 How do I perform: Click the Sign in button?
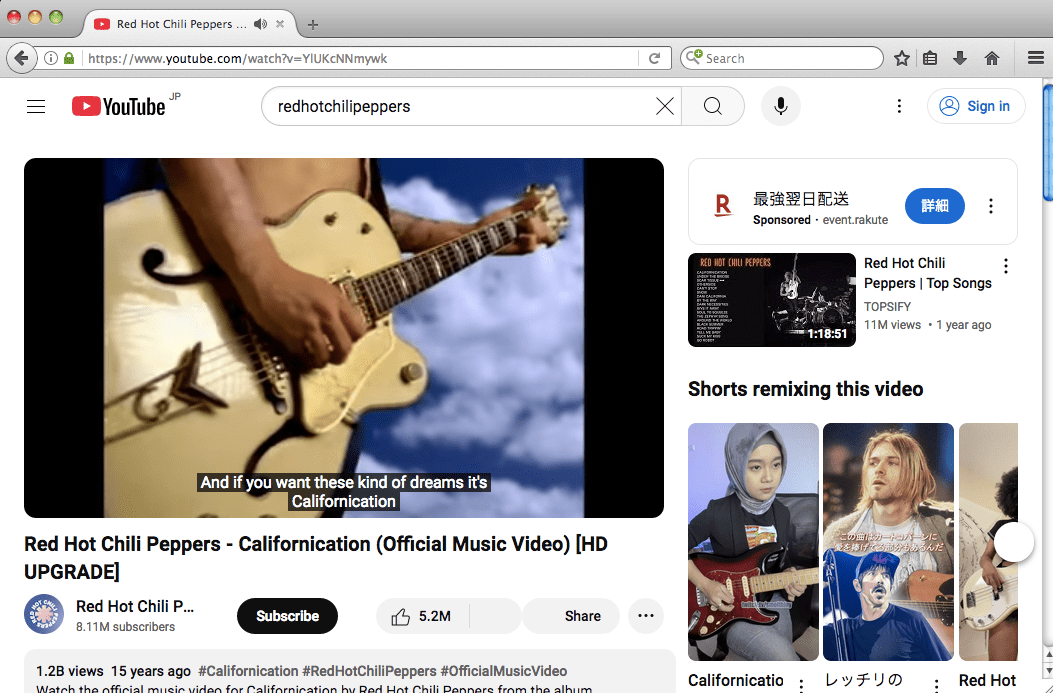point(976,106)
